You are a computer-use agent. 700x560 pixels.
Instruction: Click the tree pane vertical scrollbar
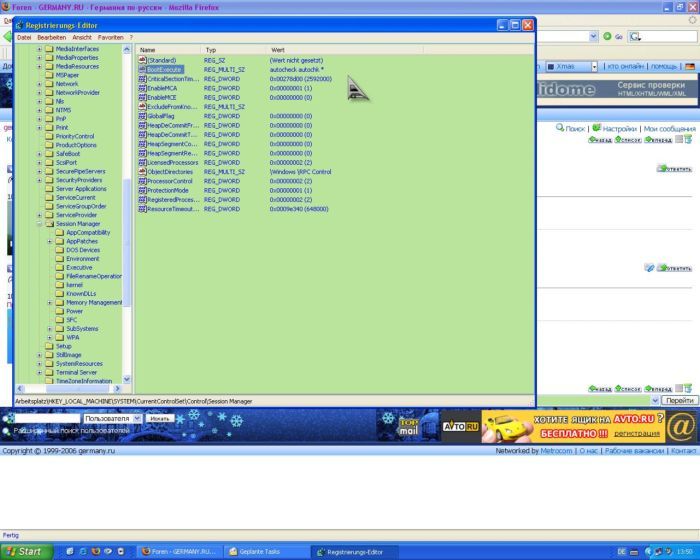(x=126, y=200)
